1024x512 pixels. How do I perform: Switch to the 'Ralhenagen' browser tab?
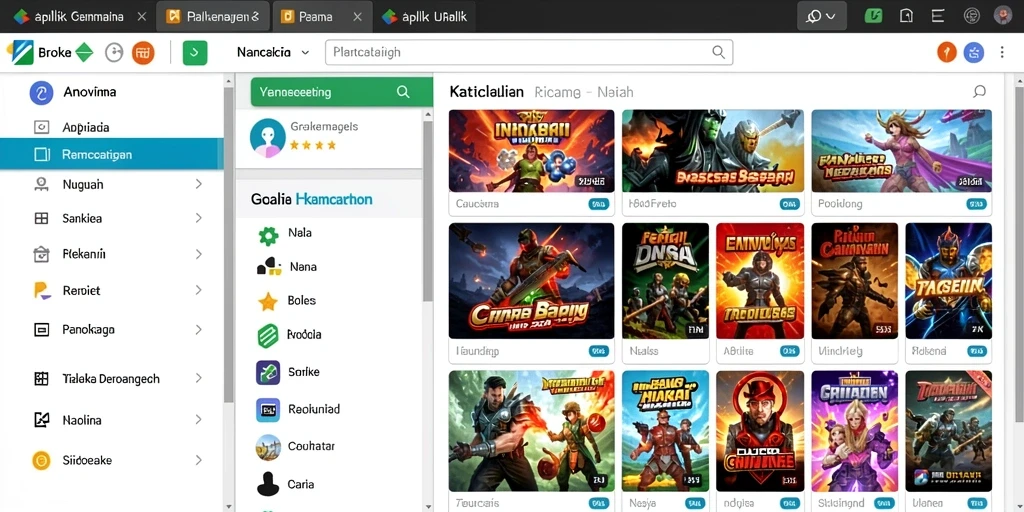tap(212, 16)
